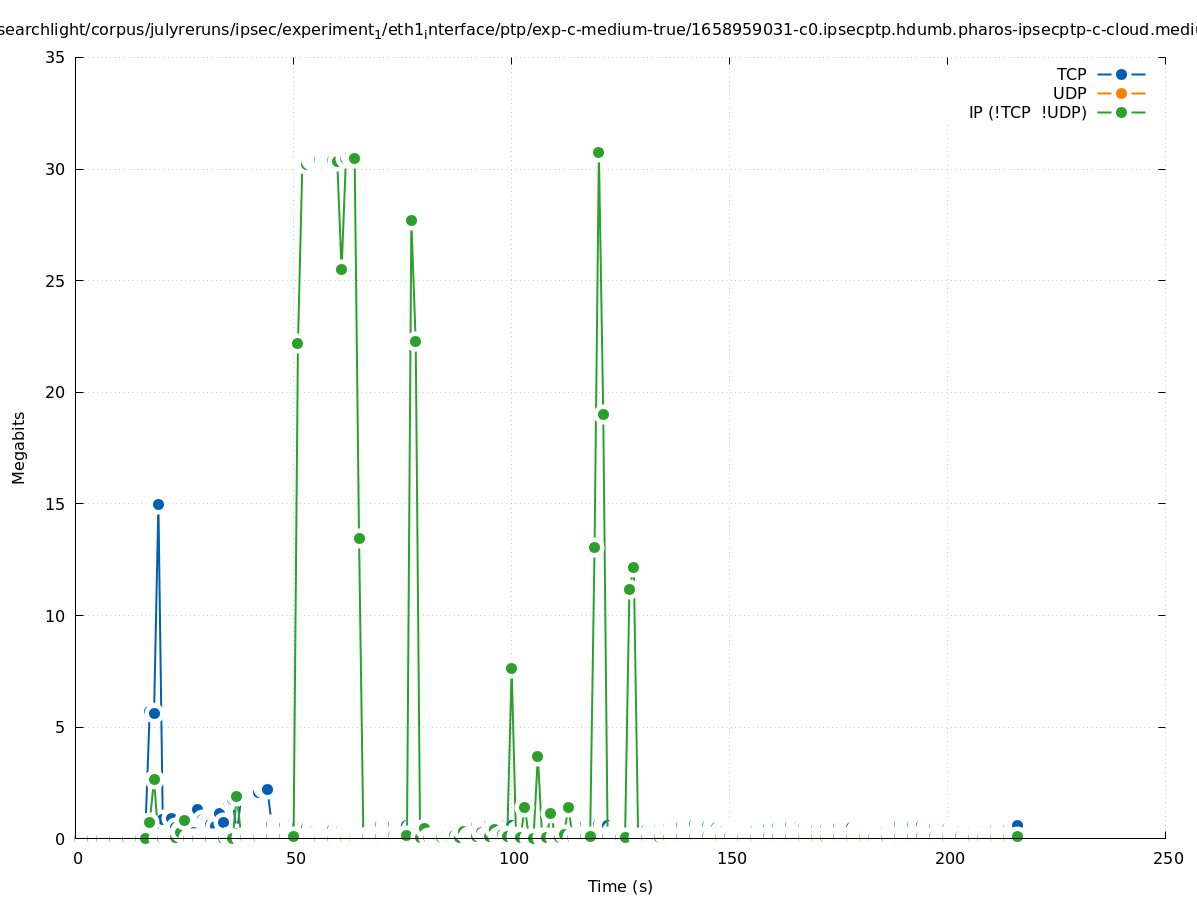Select the TCP legend label text
Screen dimensions: 1197x900
[x=1071, y=74]
